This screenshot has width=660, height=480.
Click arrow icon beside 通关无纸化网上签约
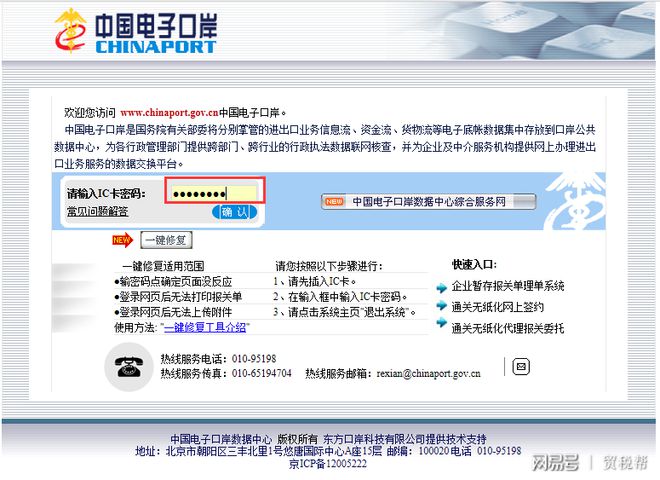(x=442, y=305)
